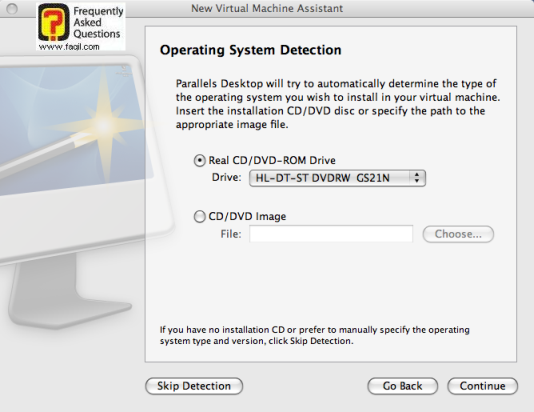Select the CD/DVD Image radio button
The height and width of the screenshot is (412, 534).
pos(200,217)
